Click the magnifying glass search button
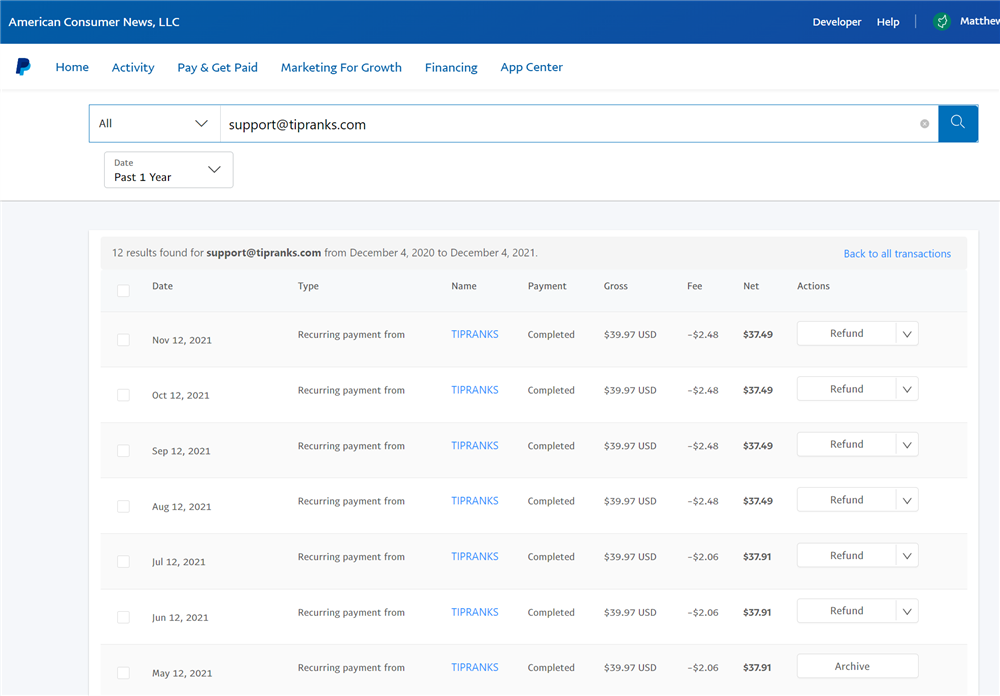The image size is (1000, 696). tap(957, 123)
